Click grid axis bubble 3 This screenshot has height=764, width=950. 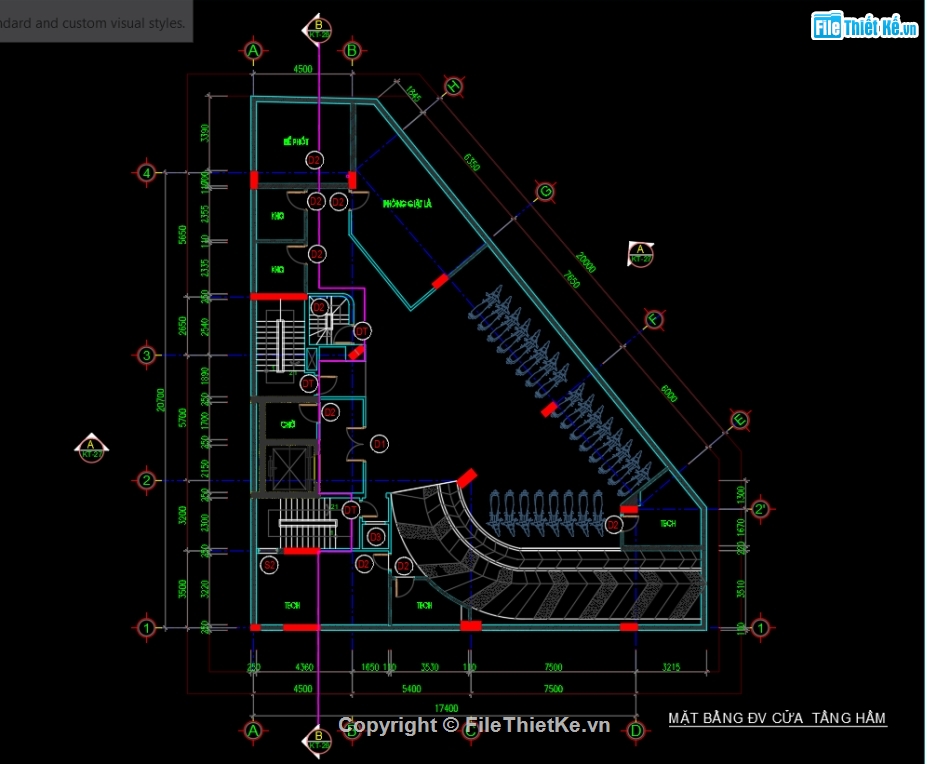pos(147,356)
